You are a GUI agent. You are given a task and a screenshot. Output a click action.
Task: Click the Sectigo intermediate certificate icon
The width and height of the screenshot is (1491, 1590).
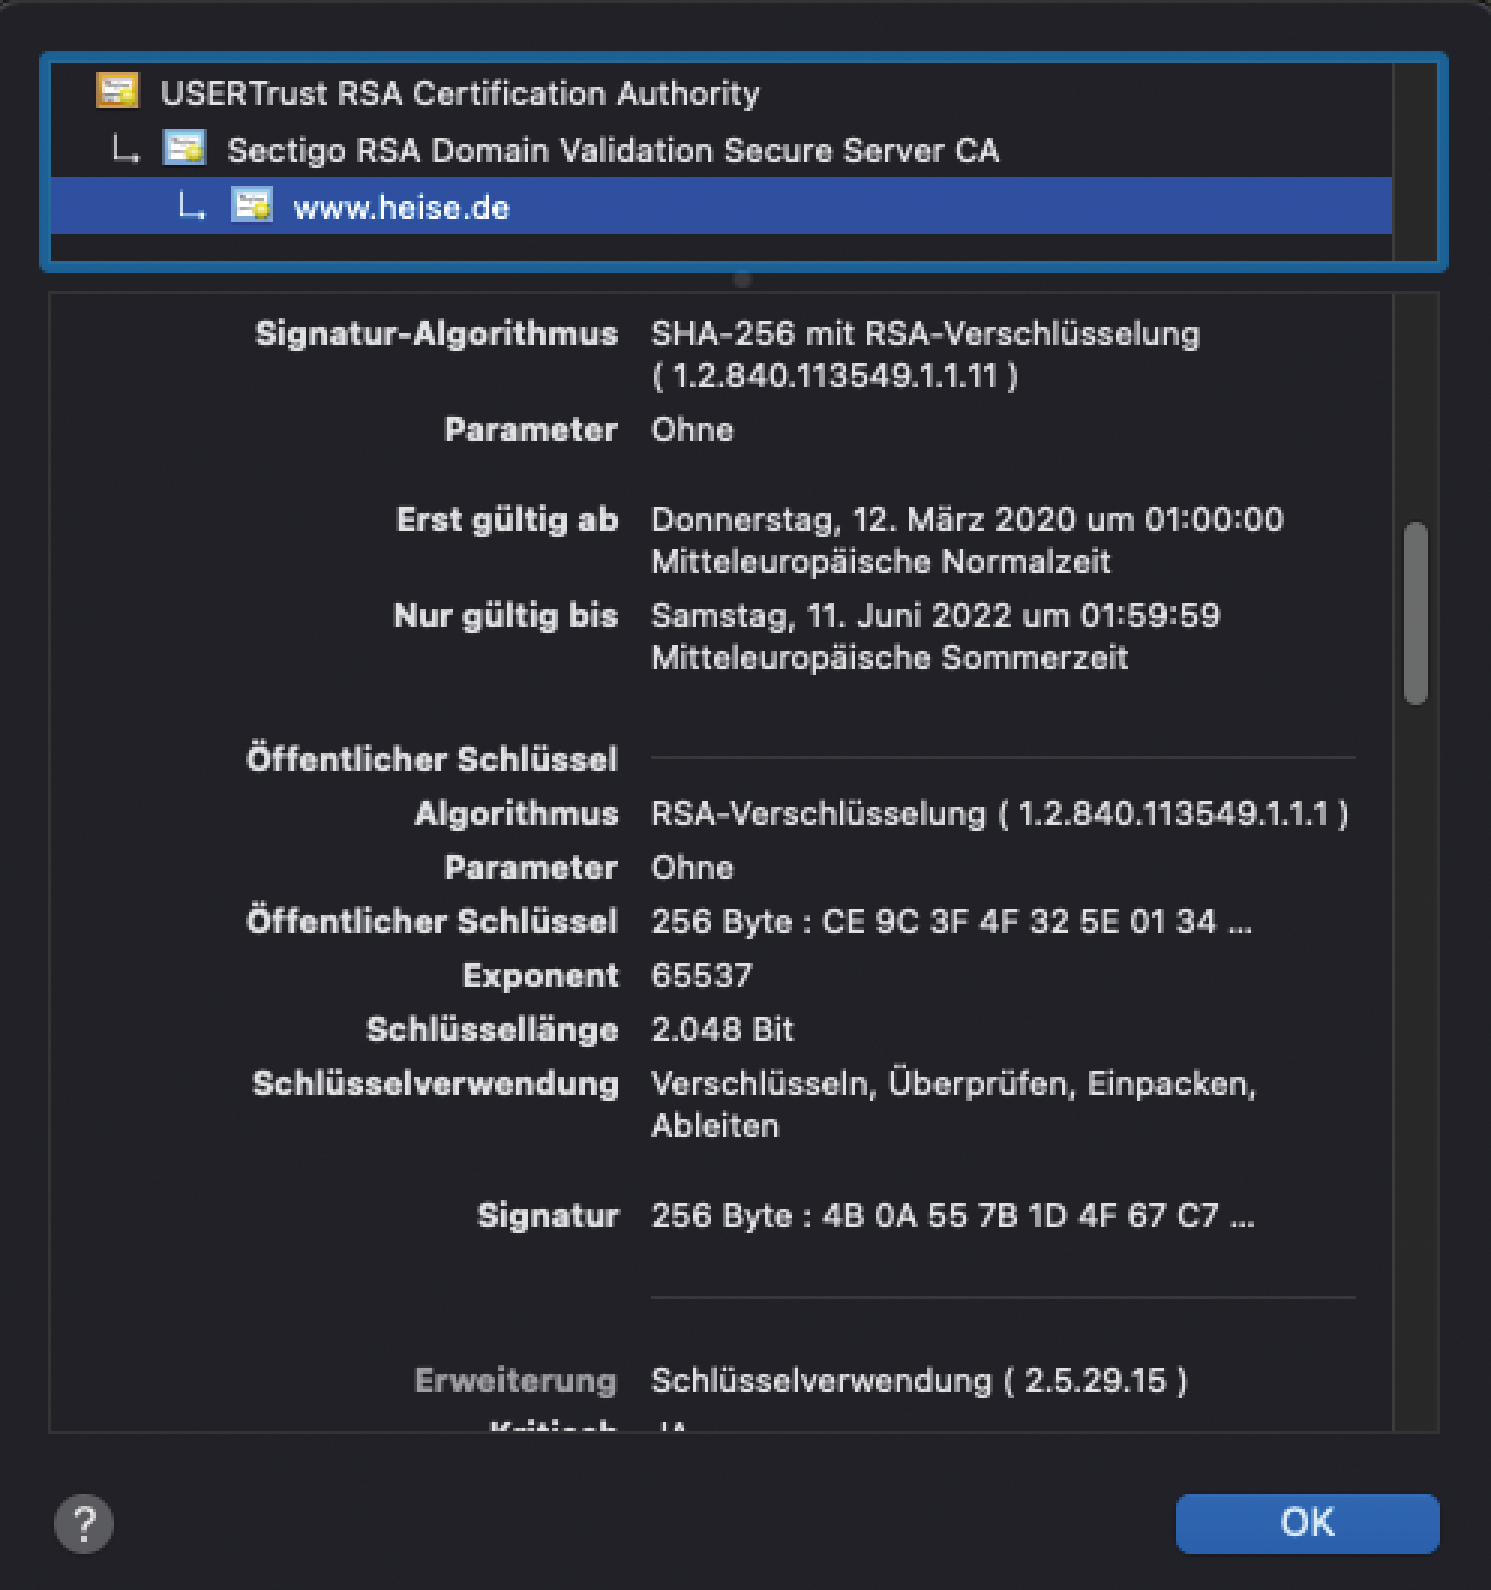(184, 148)
